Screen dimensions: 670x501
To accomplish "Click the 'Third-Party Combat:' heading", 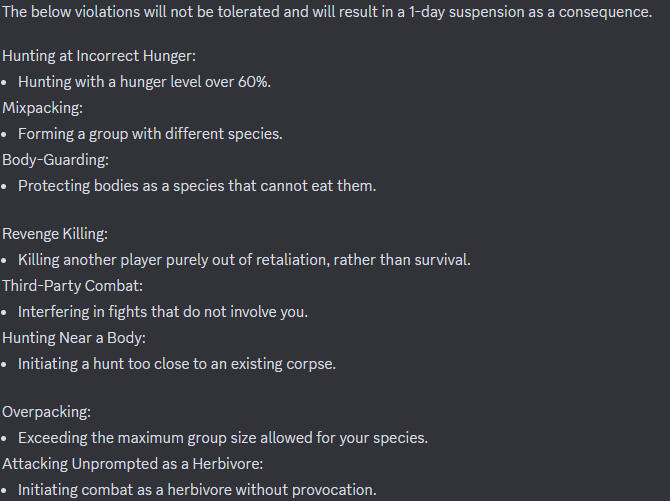I will coord(73,286).
